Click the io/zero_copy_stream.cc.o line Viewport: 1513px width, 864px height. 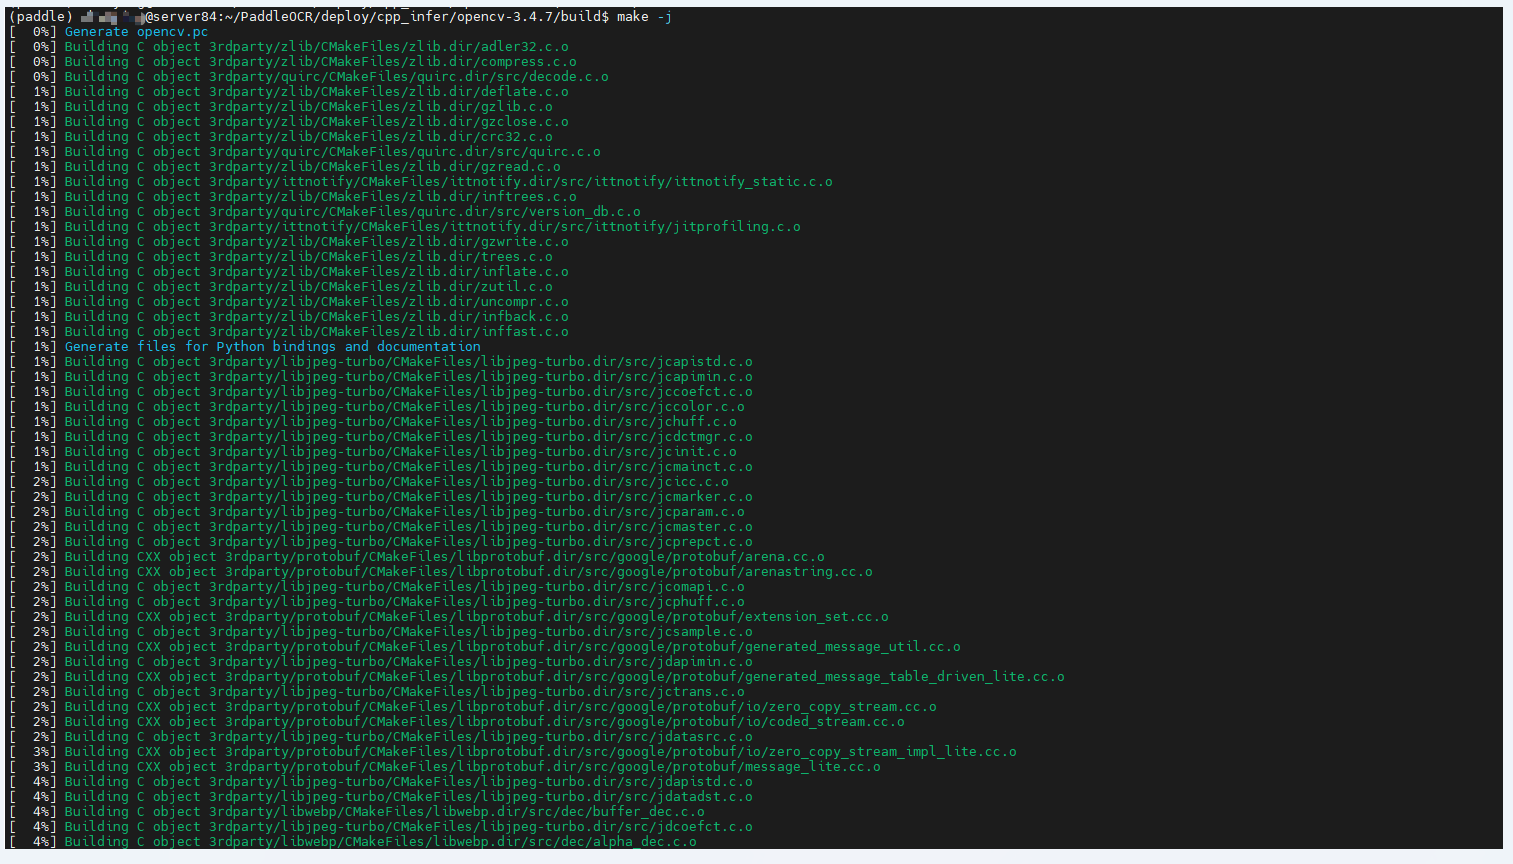pyautogui.click(x=473, y=707)
